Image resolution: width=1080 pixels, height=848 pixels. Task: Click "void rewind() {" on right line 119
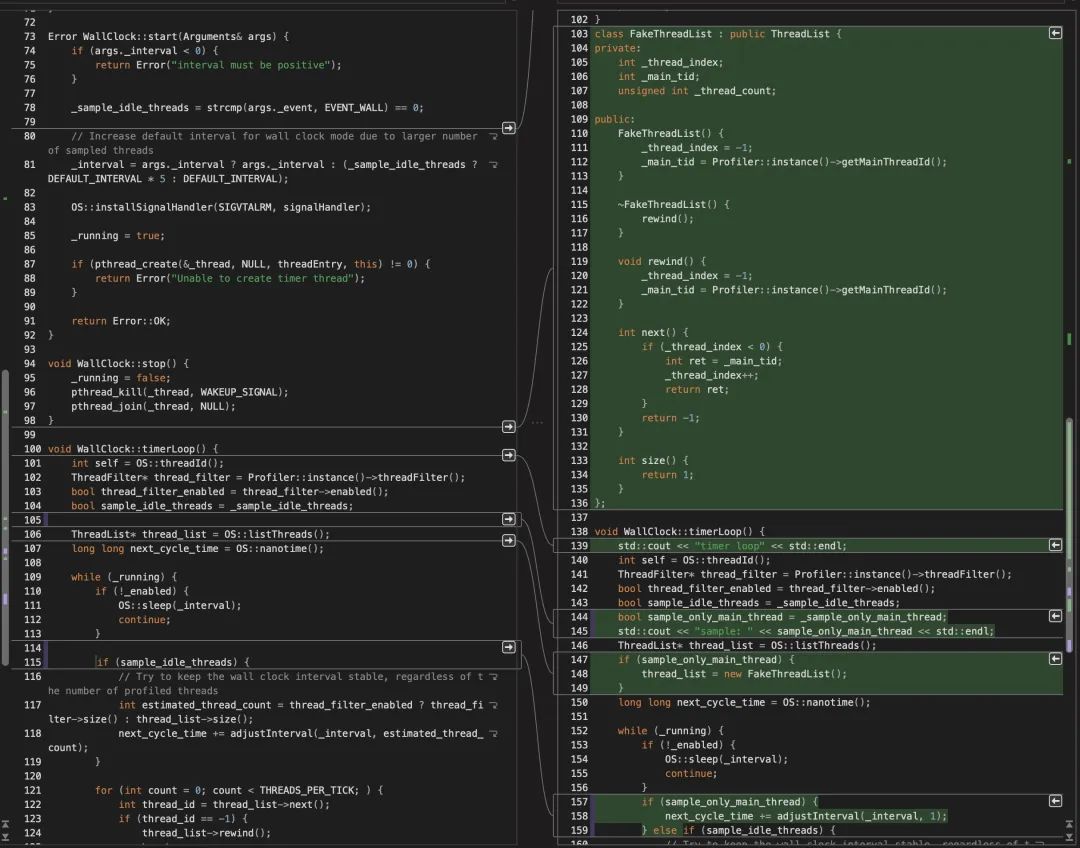tap(661, 262)
